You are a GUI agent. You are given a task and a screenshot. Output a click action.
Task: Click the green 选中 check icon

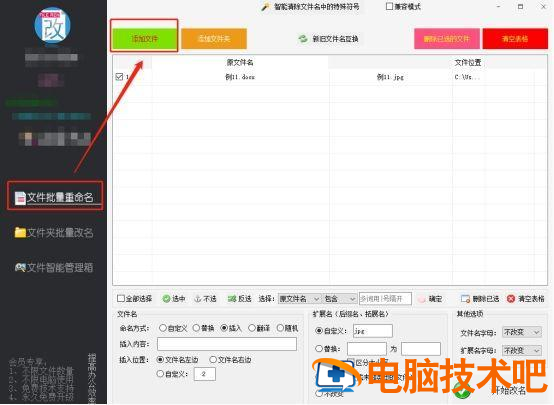166,299
